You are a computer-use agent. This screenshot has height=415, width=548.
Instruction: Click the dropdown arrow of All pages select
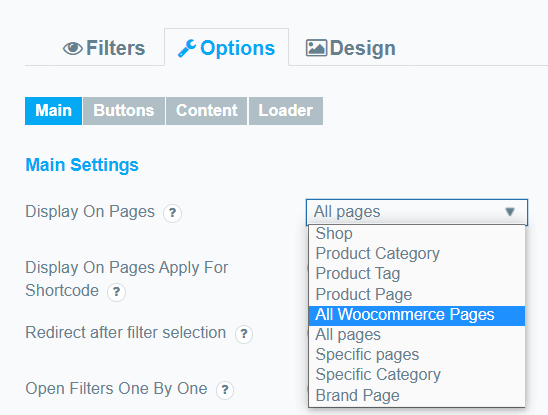(510, 212)
